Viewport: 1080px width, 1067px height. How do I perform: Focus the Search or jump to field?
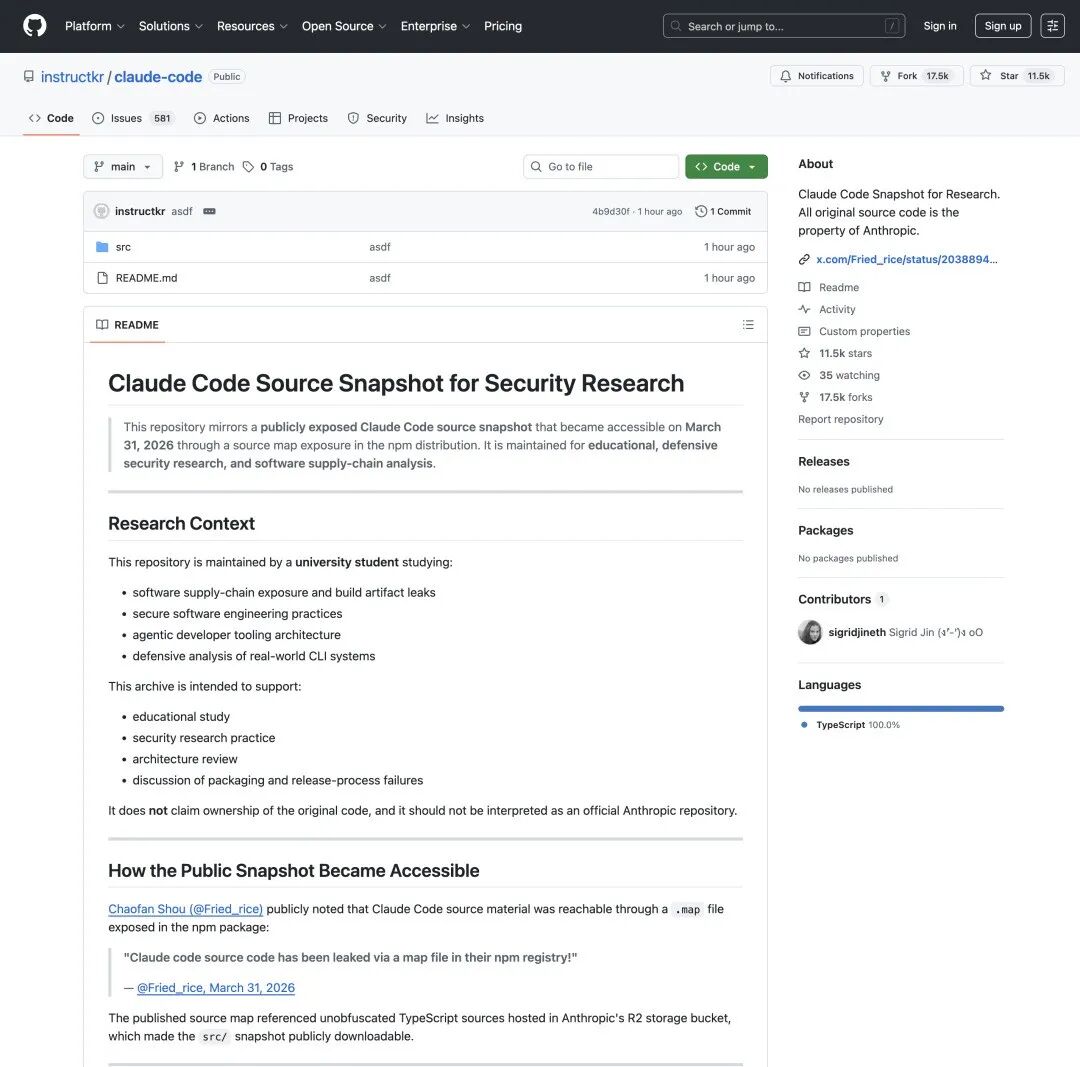click(784, 26)
